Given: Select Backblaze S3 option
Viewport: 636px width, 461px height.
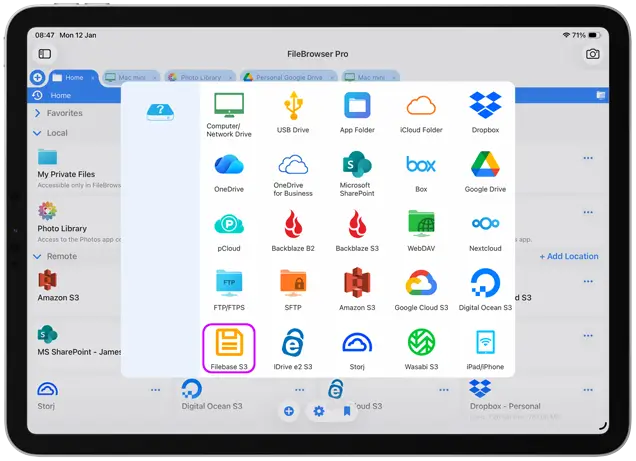Looking at the screenshot, I should click(x=357, y=231).
